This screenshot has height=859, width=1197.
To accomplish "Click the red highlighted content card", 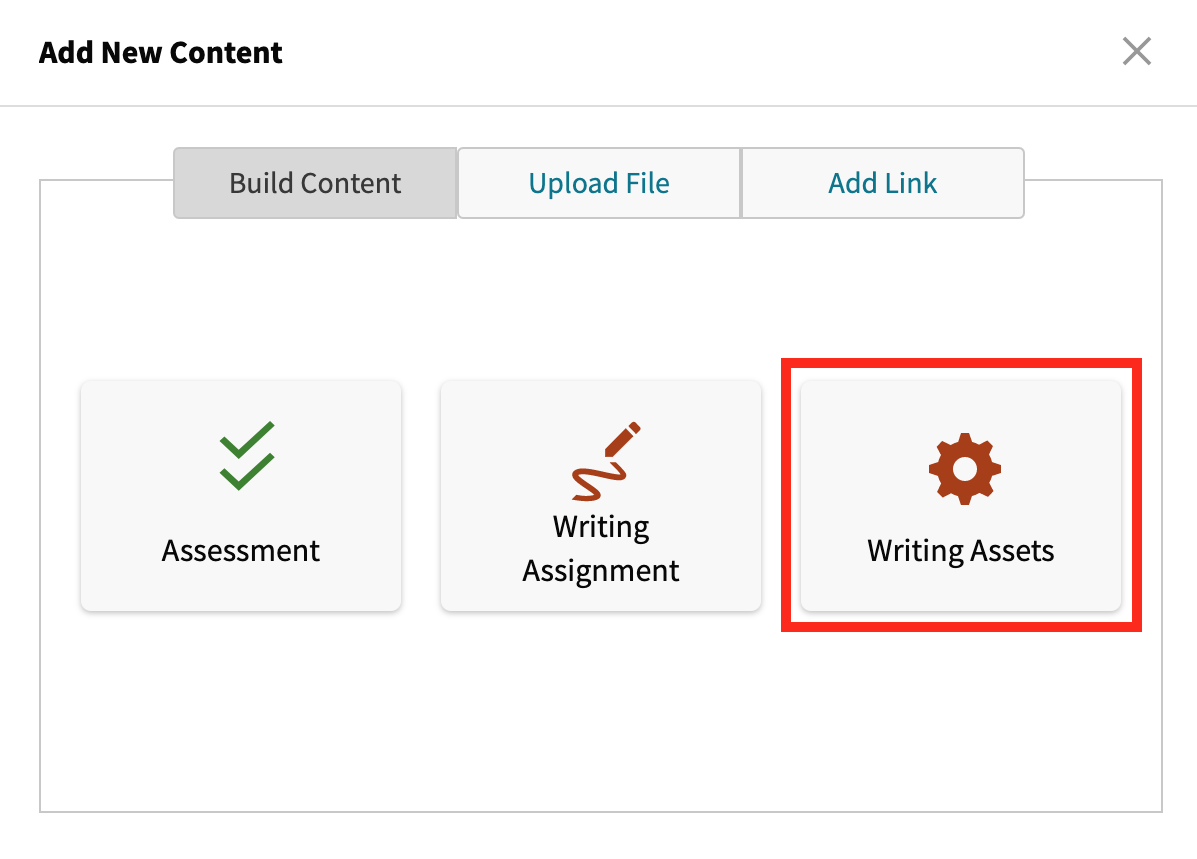I will point(960,495).
